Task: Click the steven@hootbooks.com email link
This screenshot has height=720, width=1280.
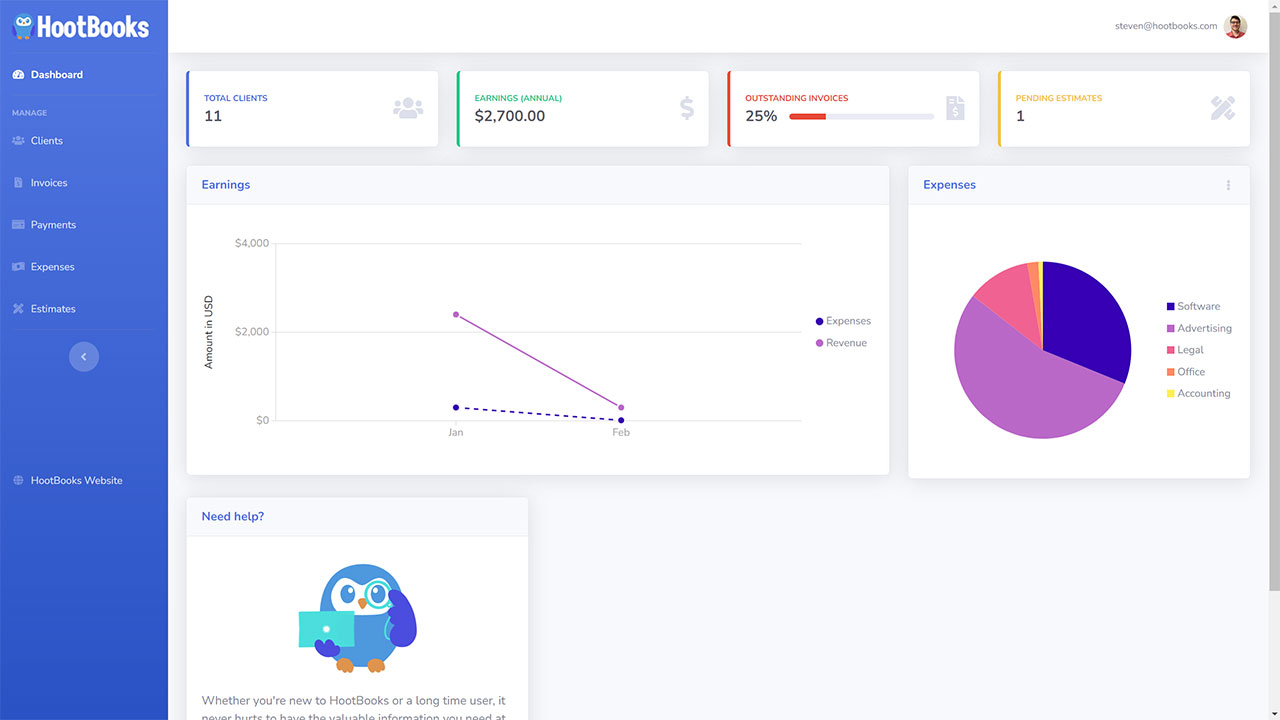Action: 1164,26
